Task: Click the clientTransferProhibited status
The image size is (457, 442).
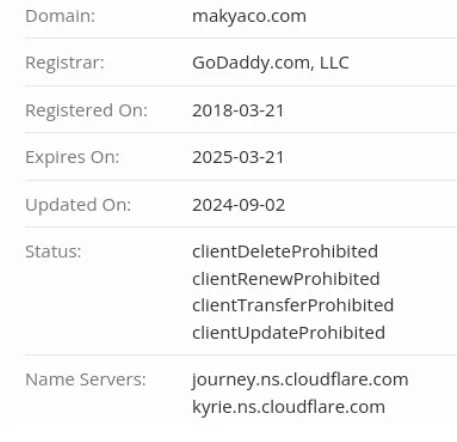Action: (293, 305)
